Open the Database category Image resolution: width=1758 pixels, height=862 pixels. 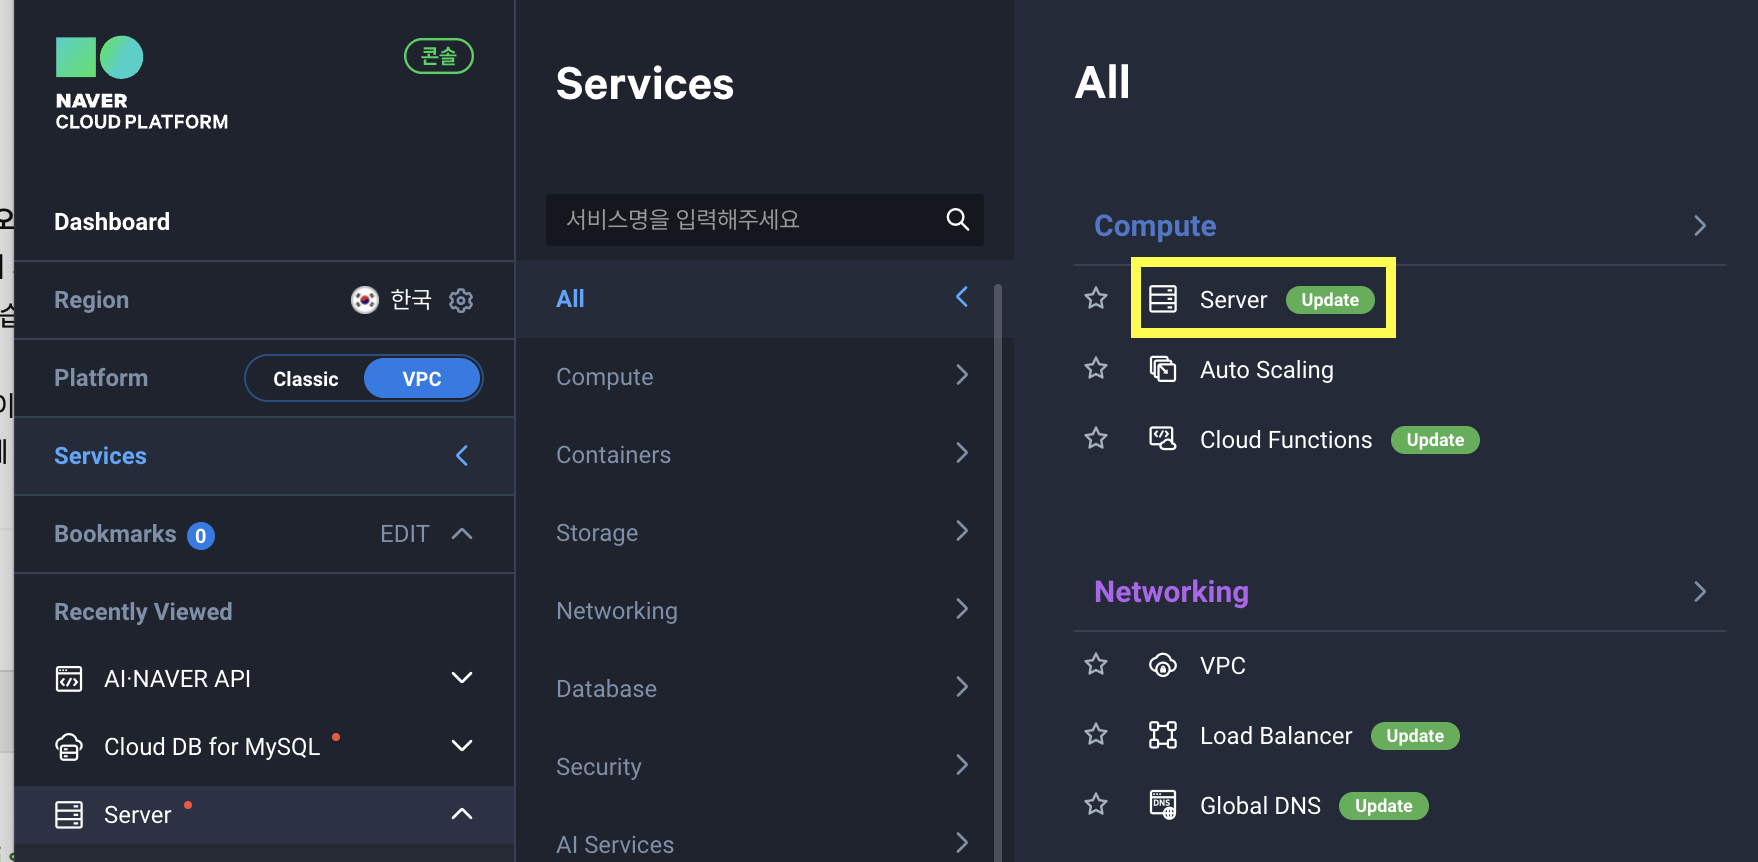tap(765, 689)
